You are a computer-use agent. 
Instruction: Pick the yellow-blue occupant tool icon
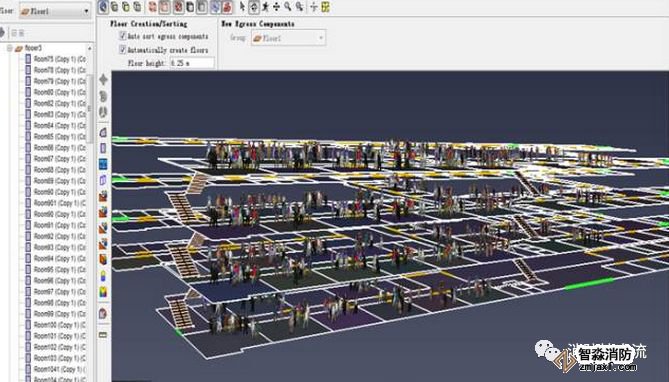(x=103, y=277)
